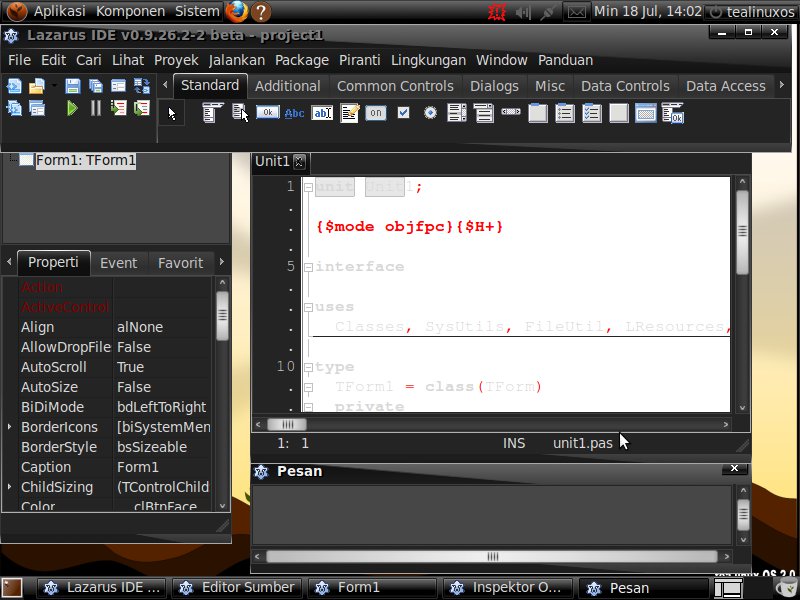Select the TMainMenu component icon
The height and width of the screenshot is (600, 800).
point(212,113)
